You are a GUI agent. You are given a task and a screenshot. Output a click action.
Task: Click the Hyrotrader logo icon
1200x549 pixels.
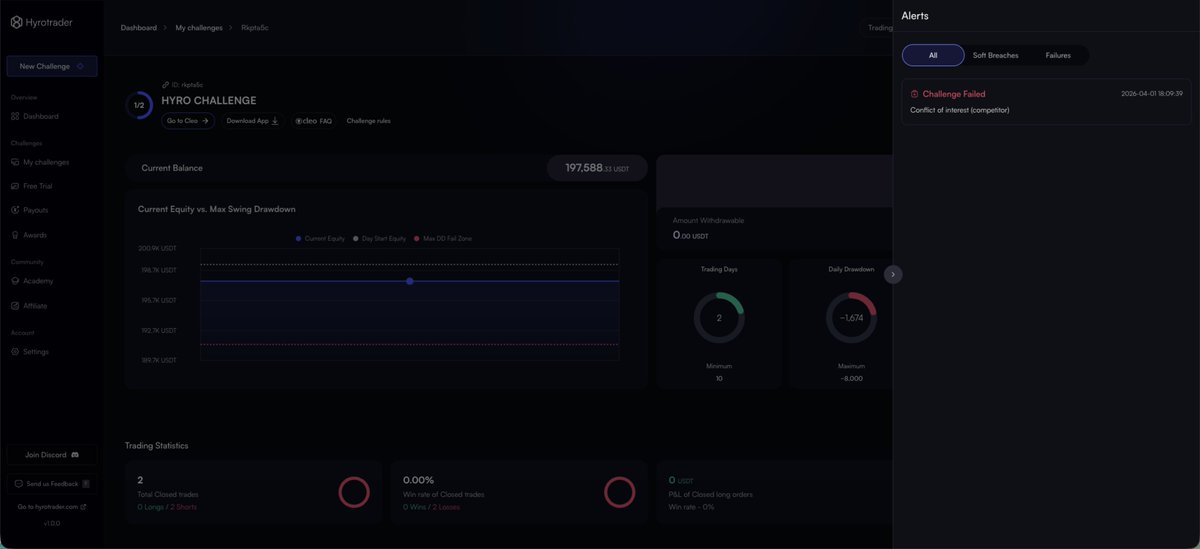coord(16,22)
